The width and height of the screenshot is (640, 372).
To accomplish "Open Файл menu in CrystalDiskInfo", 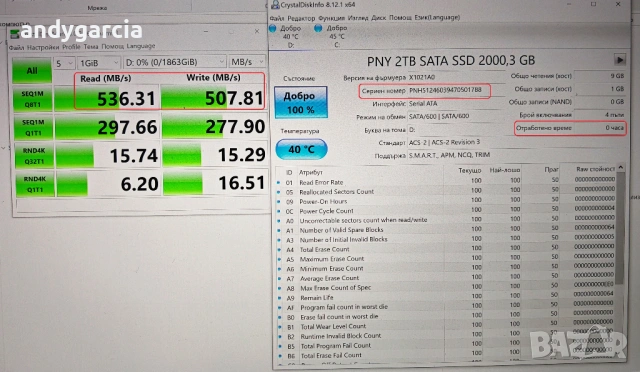I will (x=277, y=18).
